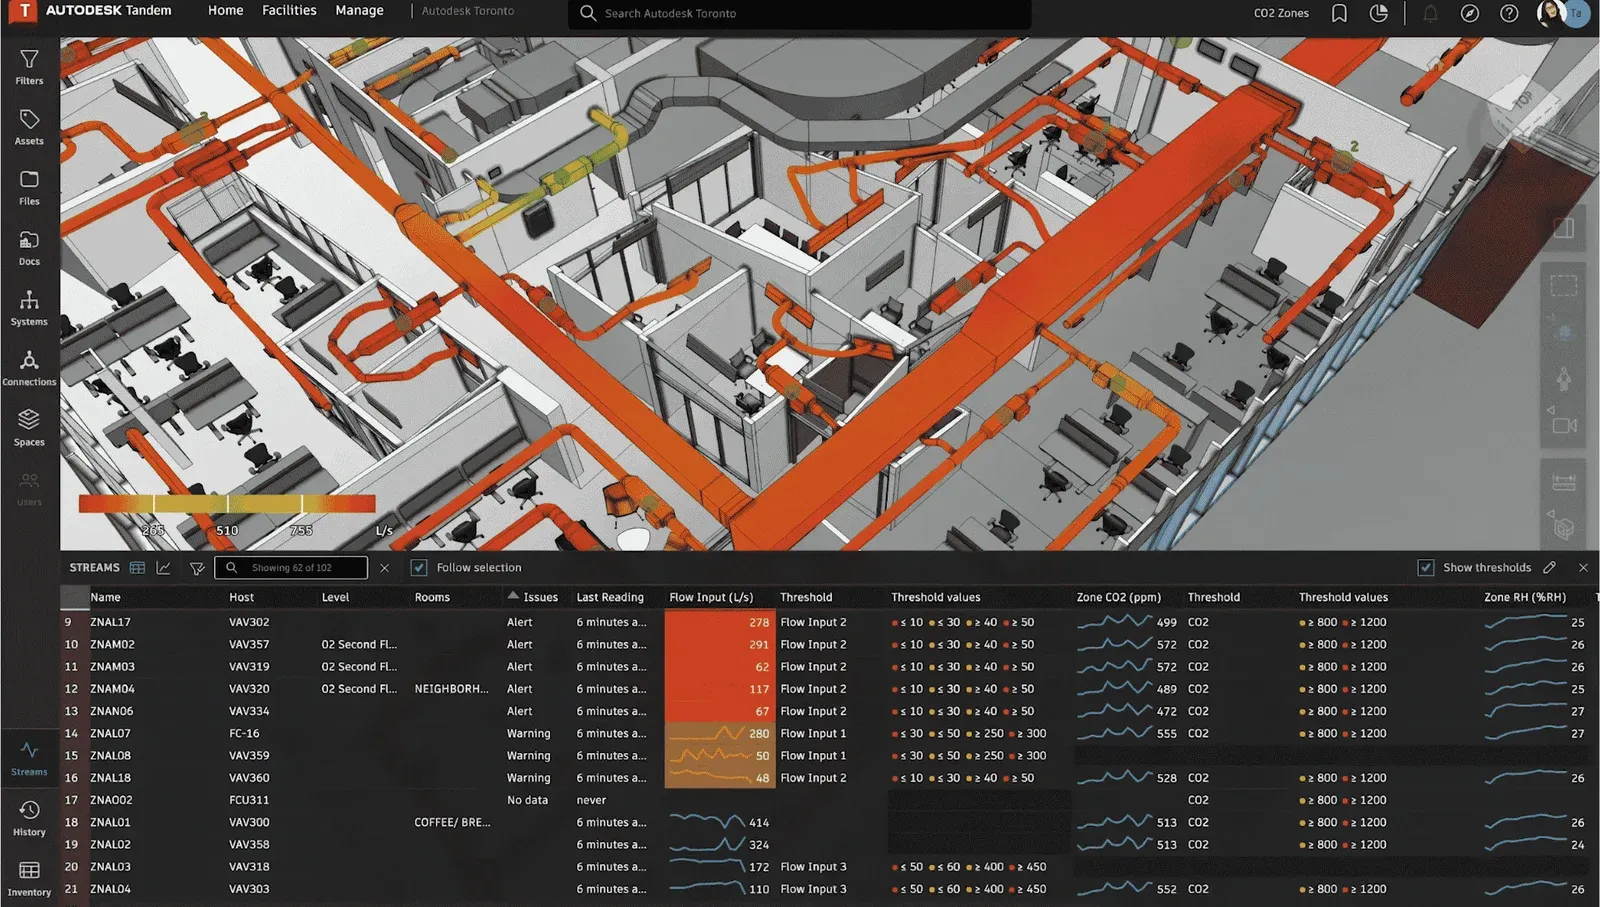Image resolution: width=1600 pixels, height=907 pixels.
Task: Click the streams filter funnel icon
Action: (x=197, y=568)
